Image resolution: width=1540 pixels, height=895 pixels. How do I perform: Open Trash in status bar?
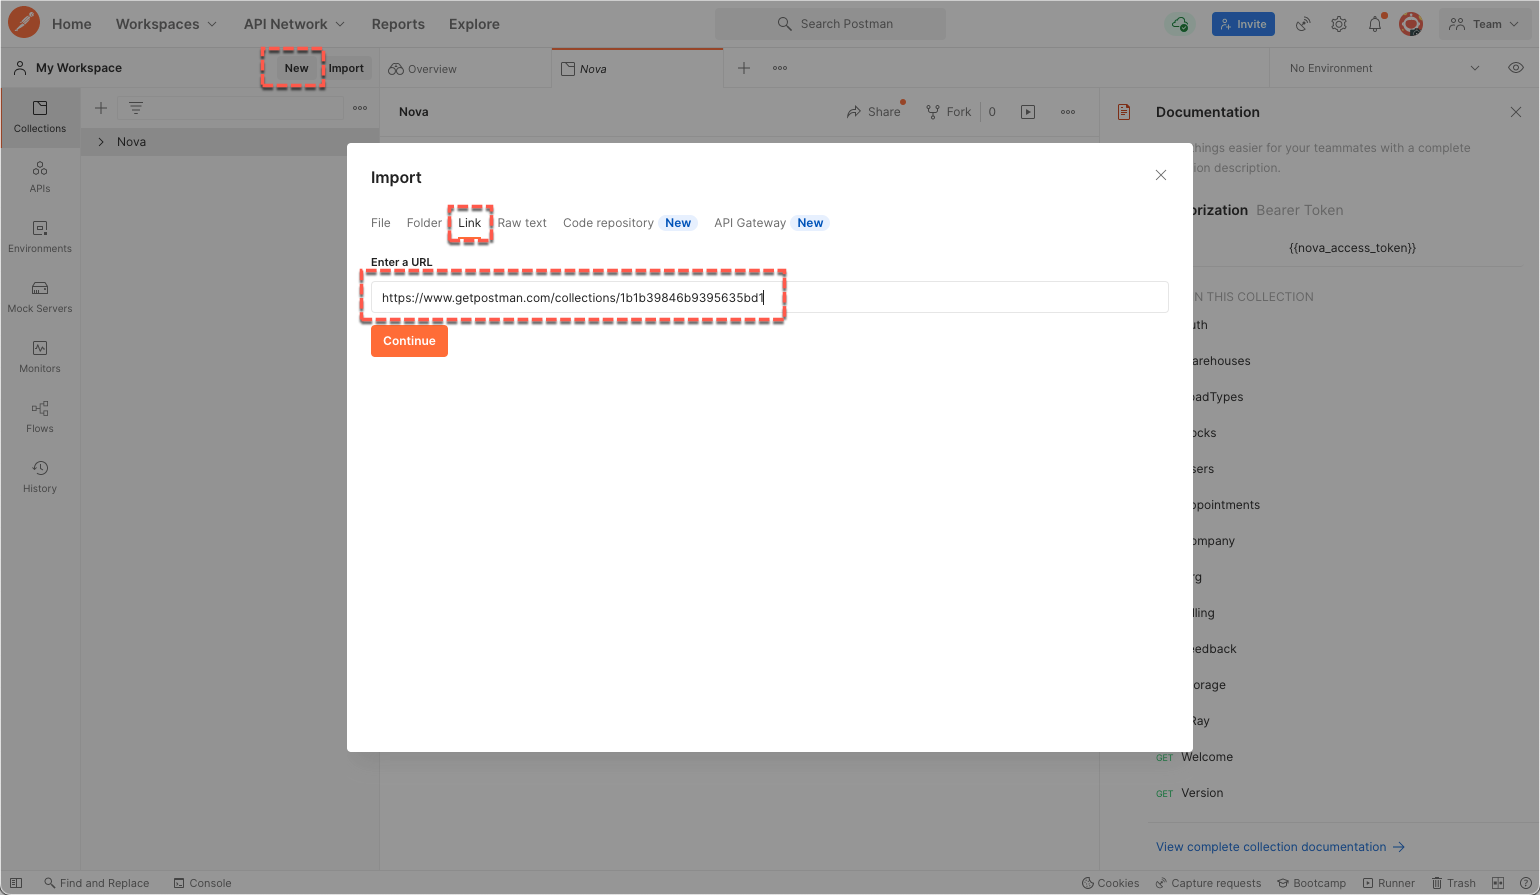1454,883
